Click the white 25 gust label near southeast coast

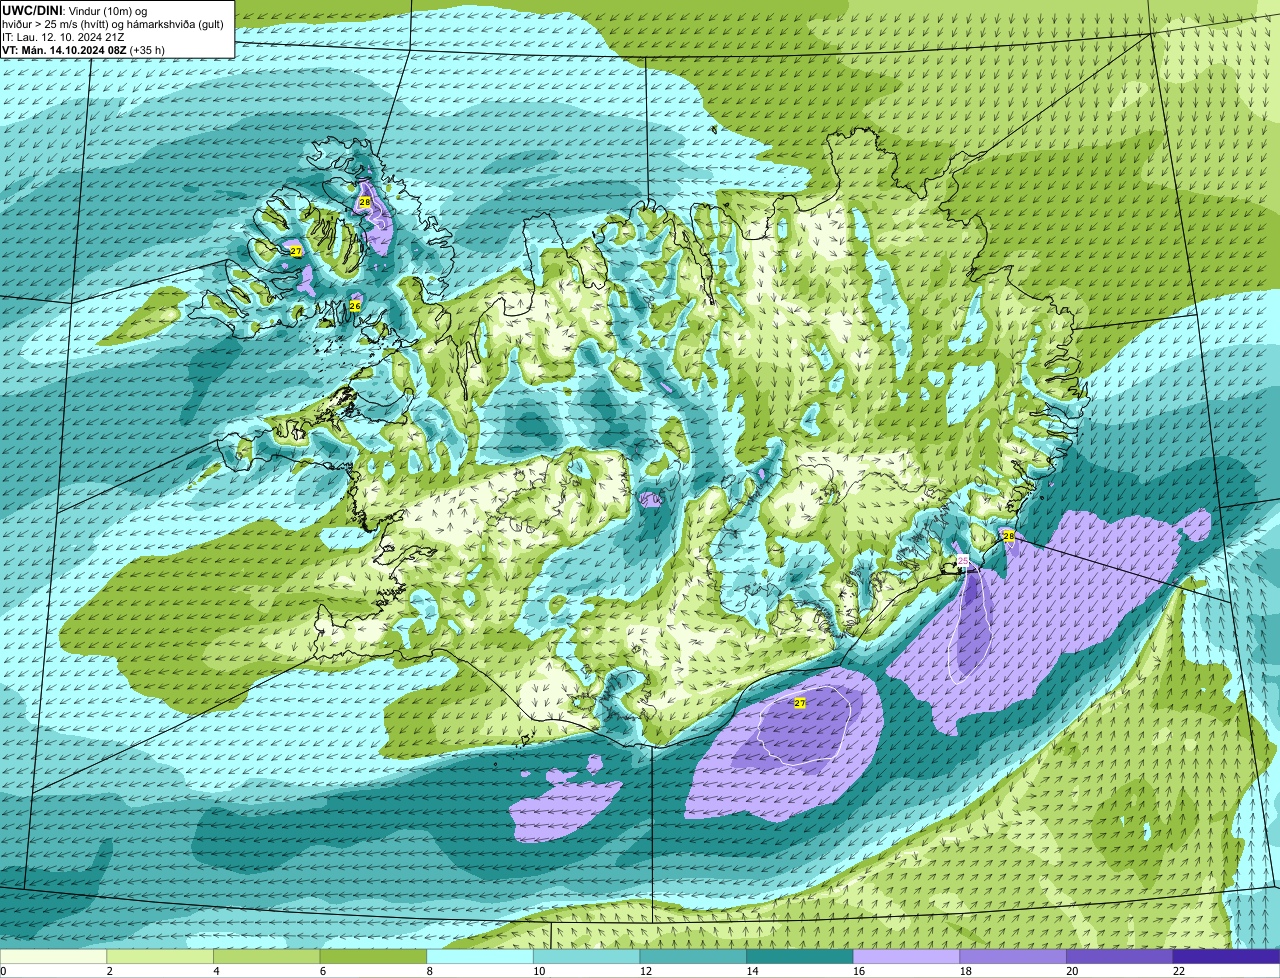pyautogui.click(x=963, y=561)
